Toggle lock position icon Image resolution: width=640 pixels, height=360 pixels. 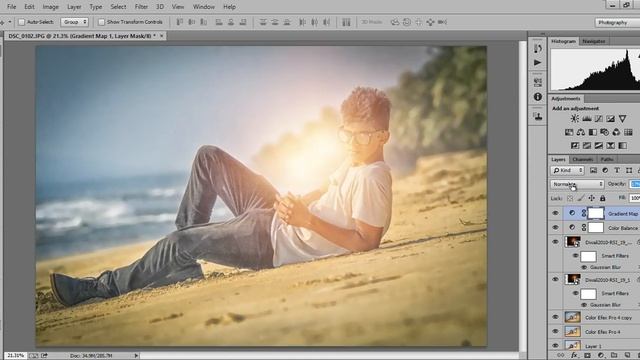click(591, 198)
